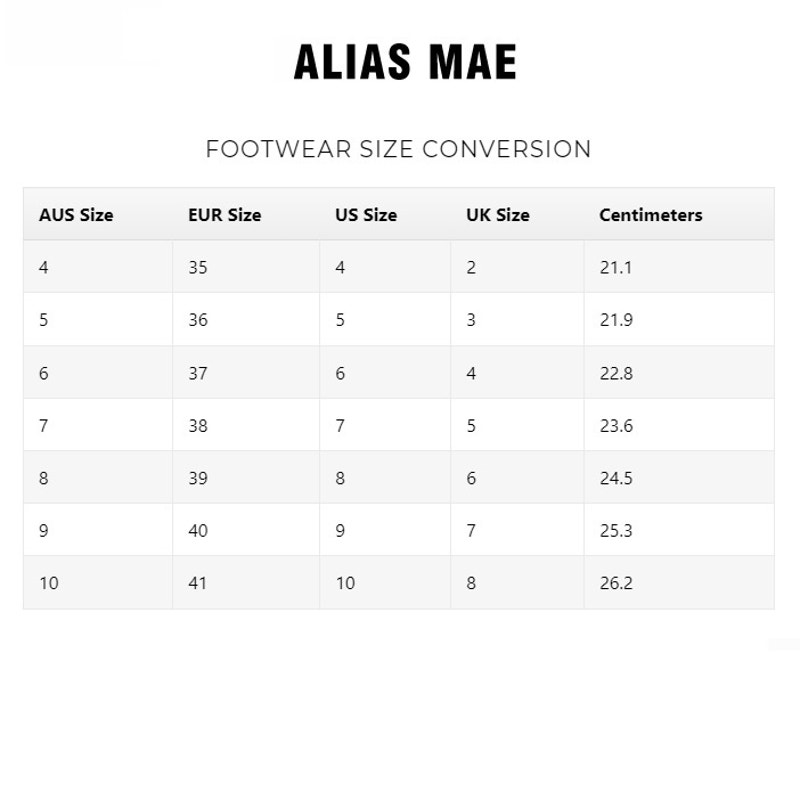
Task: Click the EUR size 37 cell
Action: [x=246, y=372]
